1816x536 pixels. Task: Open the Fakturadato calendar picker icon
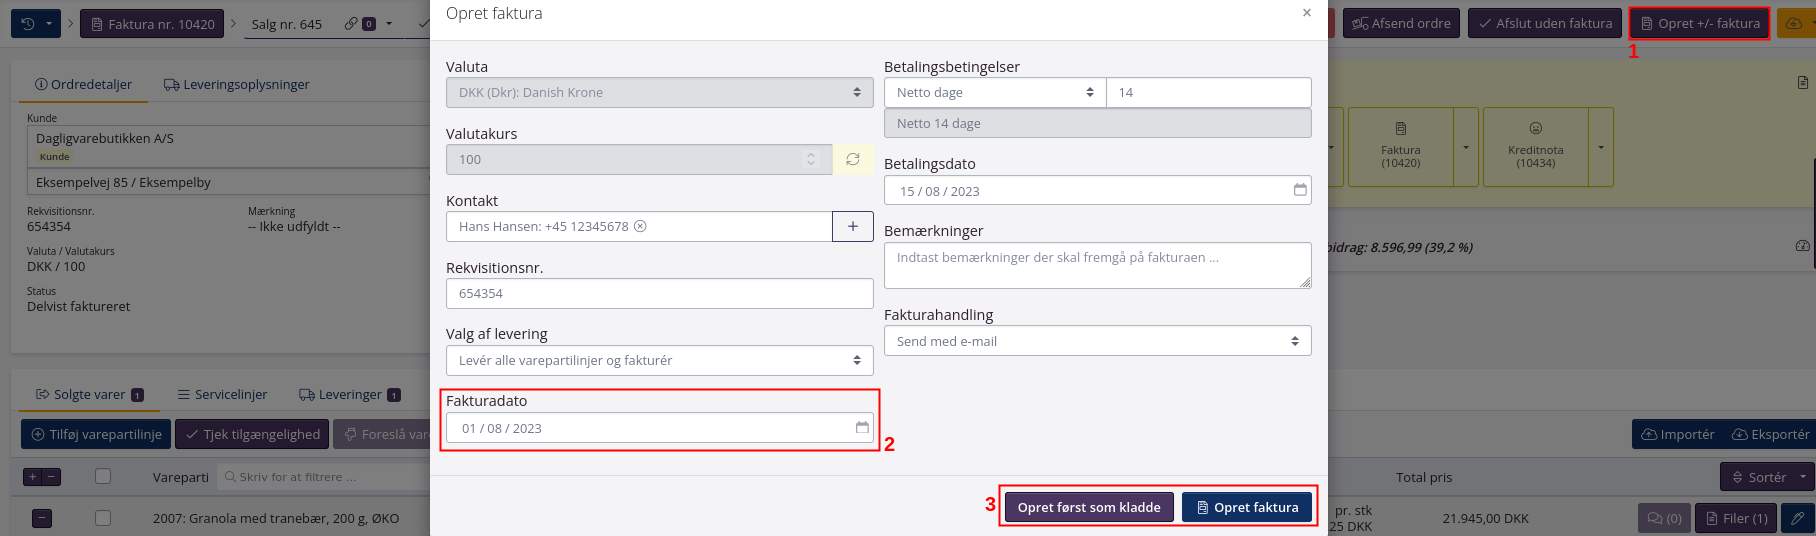[x=862, y=428]
